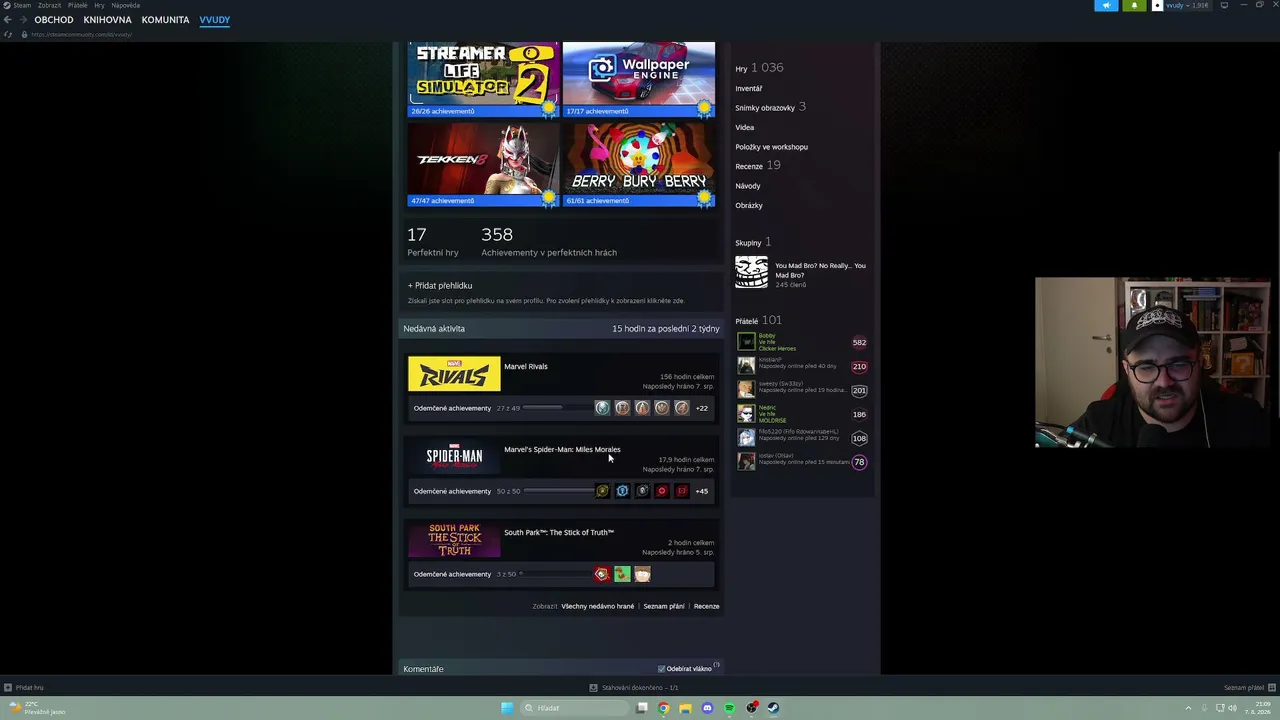This screenshot has width=1280, height=720.
Task: Open the green notifications bell
Action: (1134, 5)
